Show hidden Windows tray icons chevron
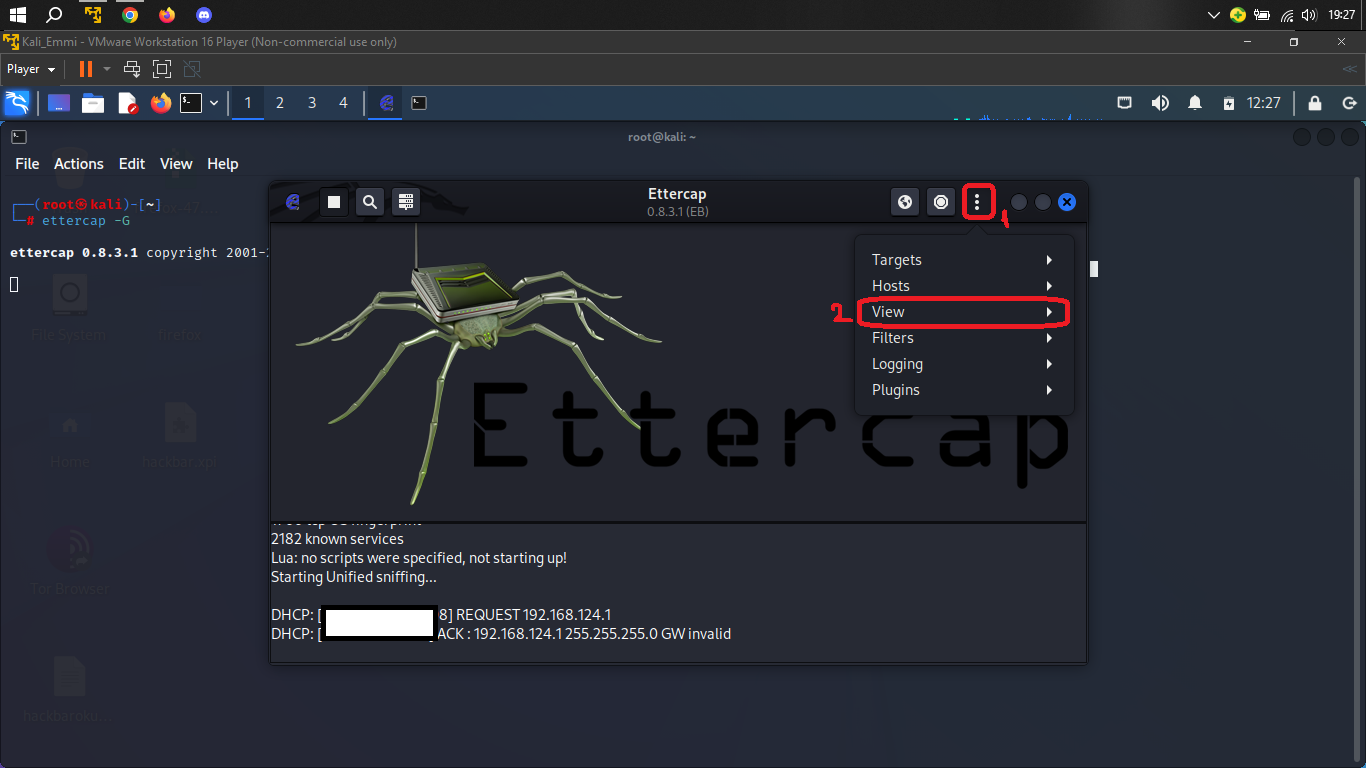The width and height of the screenshot is (1366, 768). pyautogui.click(x=1214, y=15)
